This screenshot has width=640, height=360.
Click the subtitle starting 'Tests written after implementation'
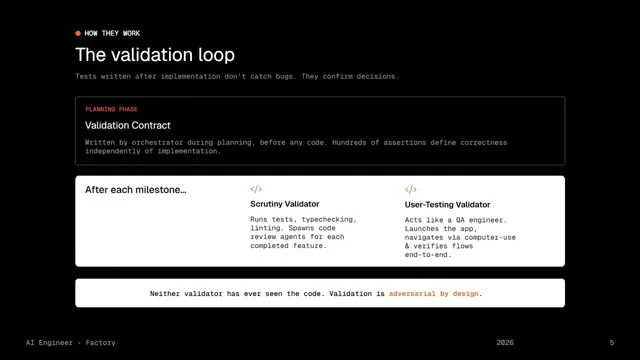(237, 76)
